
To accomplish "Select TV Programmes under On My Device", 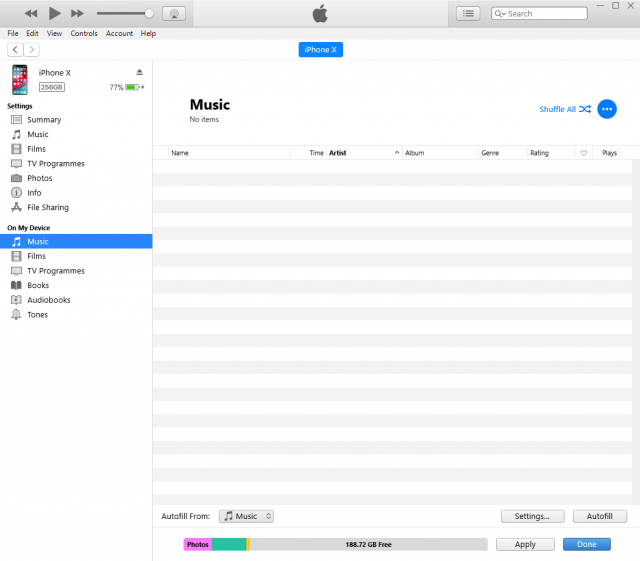I will coord(76,271).
